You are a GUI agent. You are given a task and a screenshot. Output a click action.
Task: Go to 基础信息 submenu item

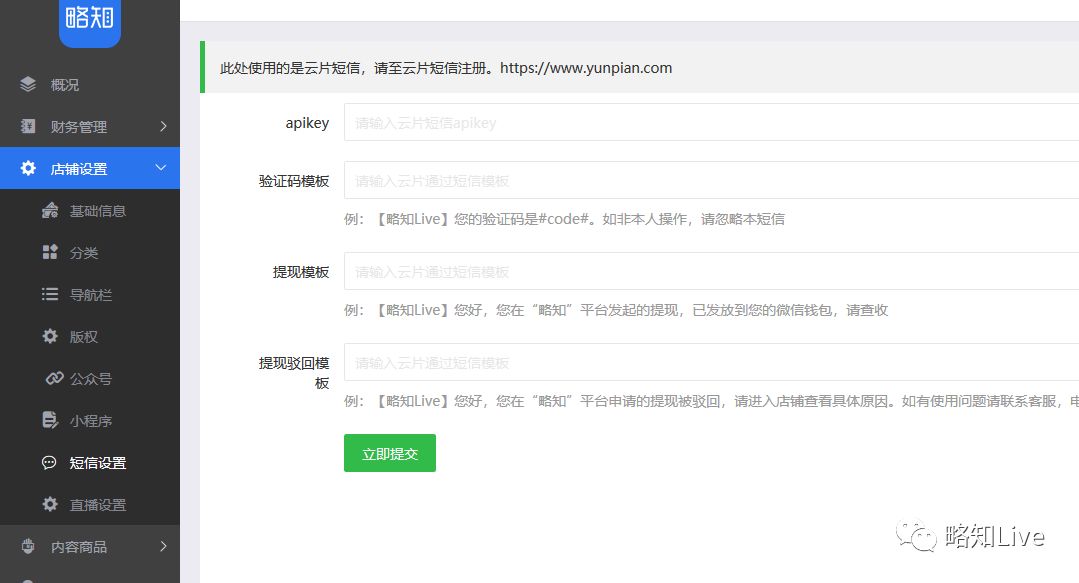coord(89,210)
